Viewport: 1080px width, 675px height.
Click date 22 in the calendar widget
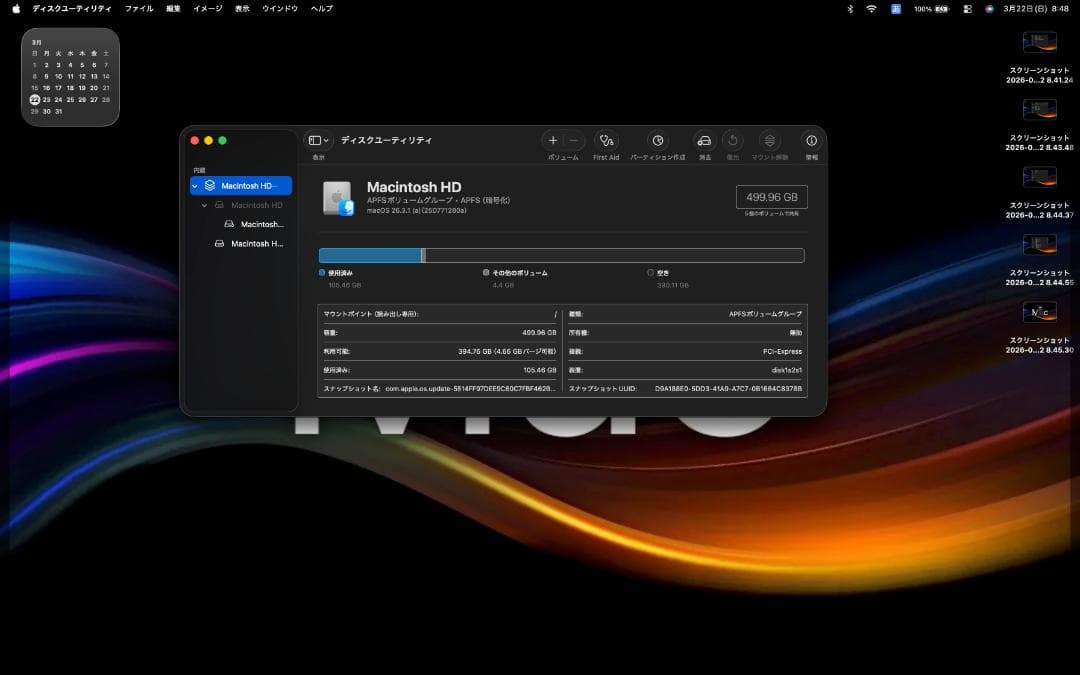coord(34,100)
